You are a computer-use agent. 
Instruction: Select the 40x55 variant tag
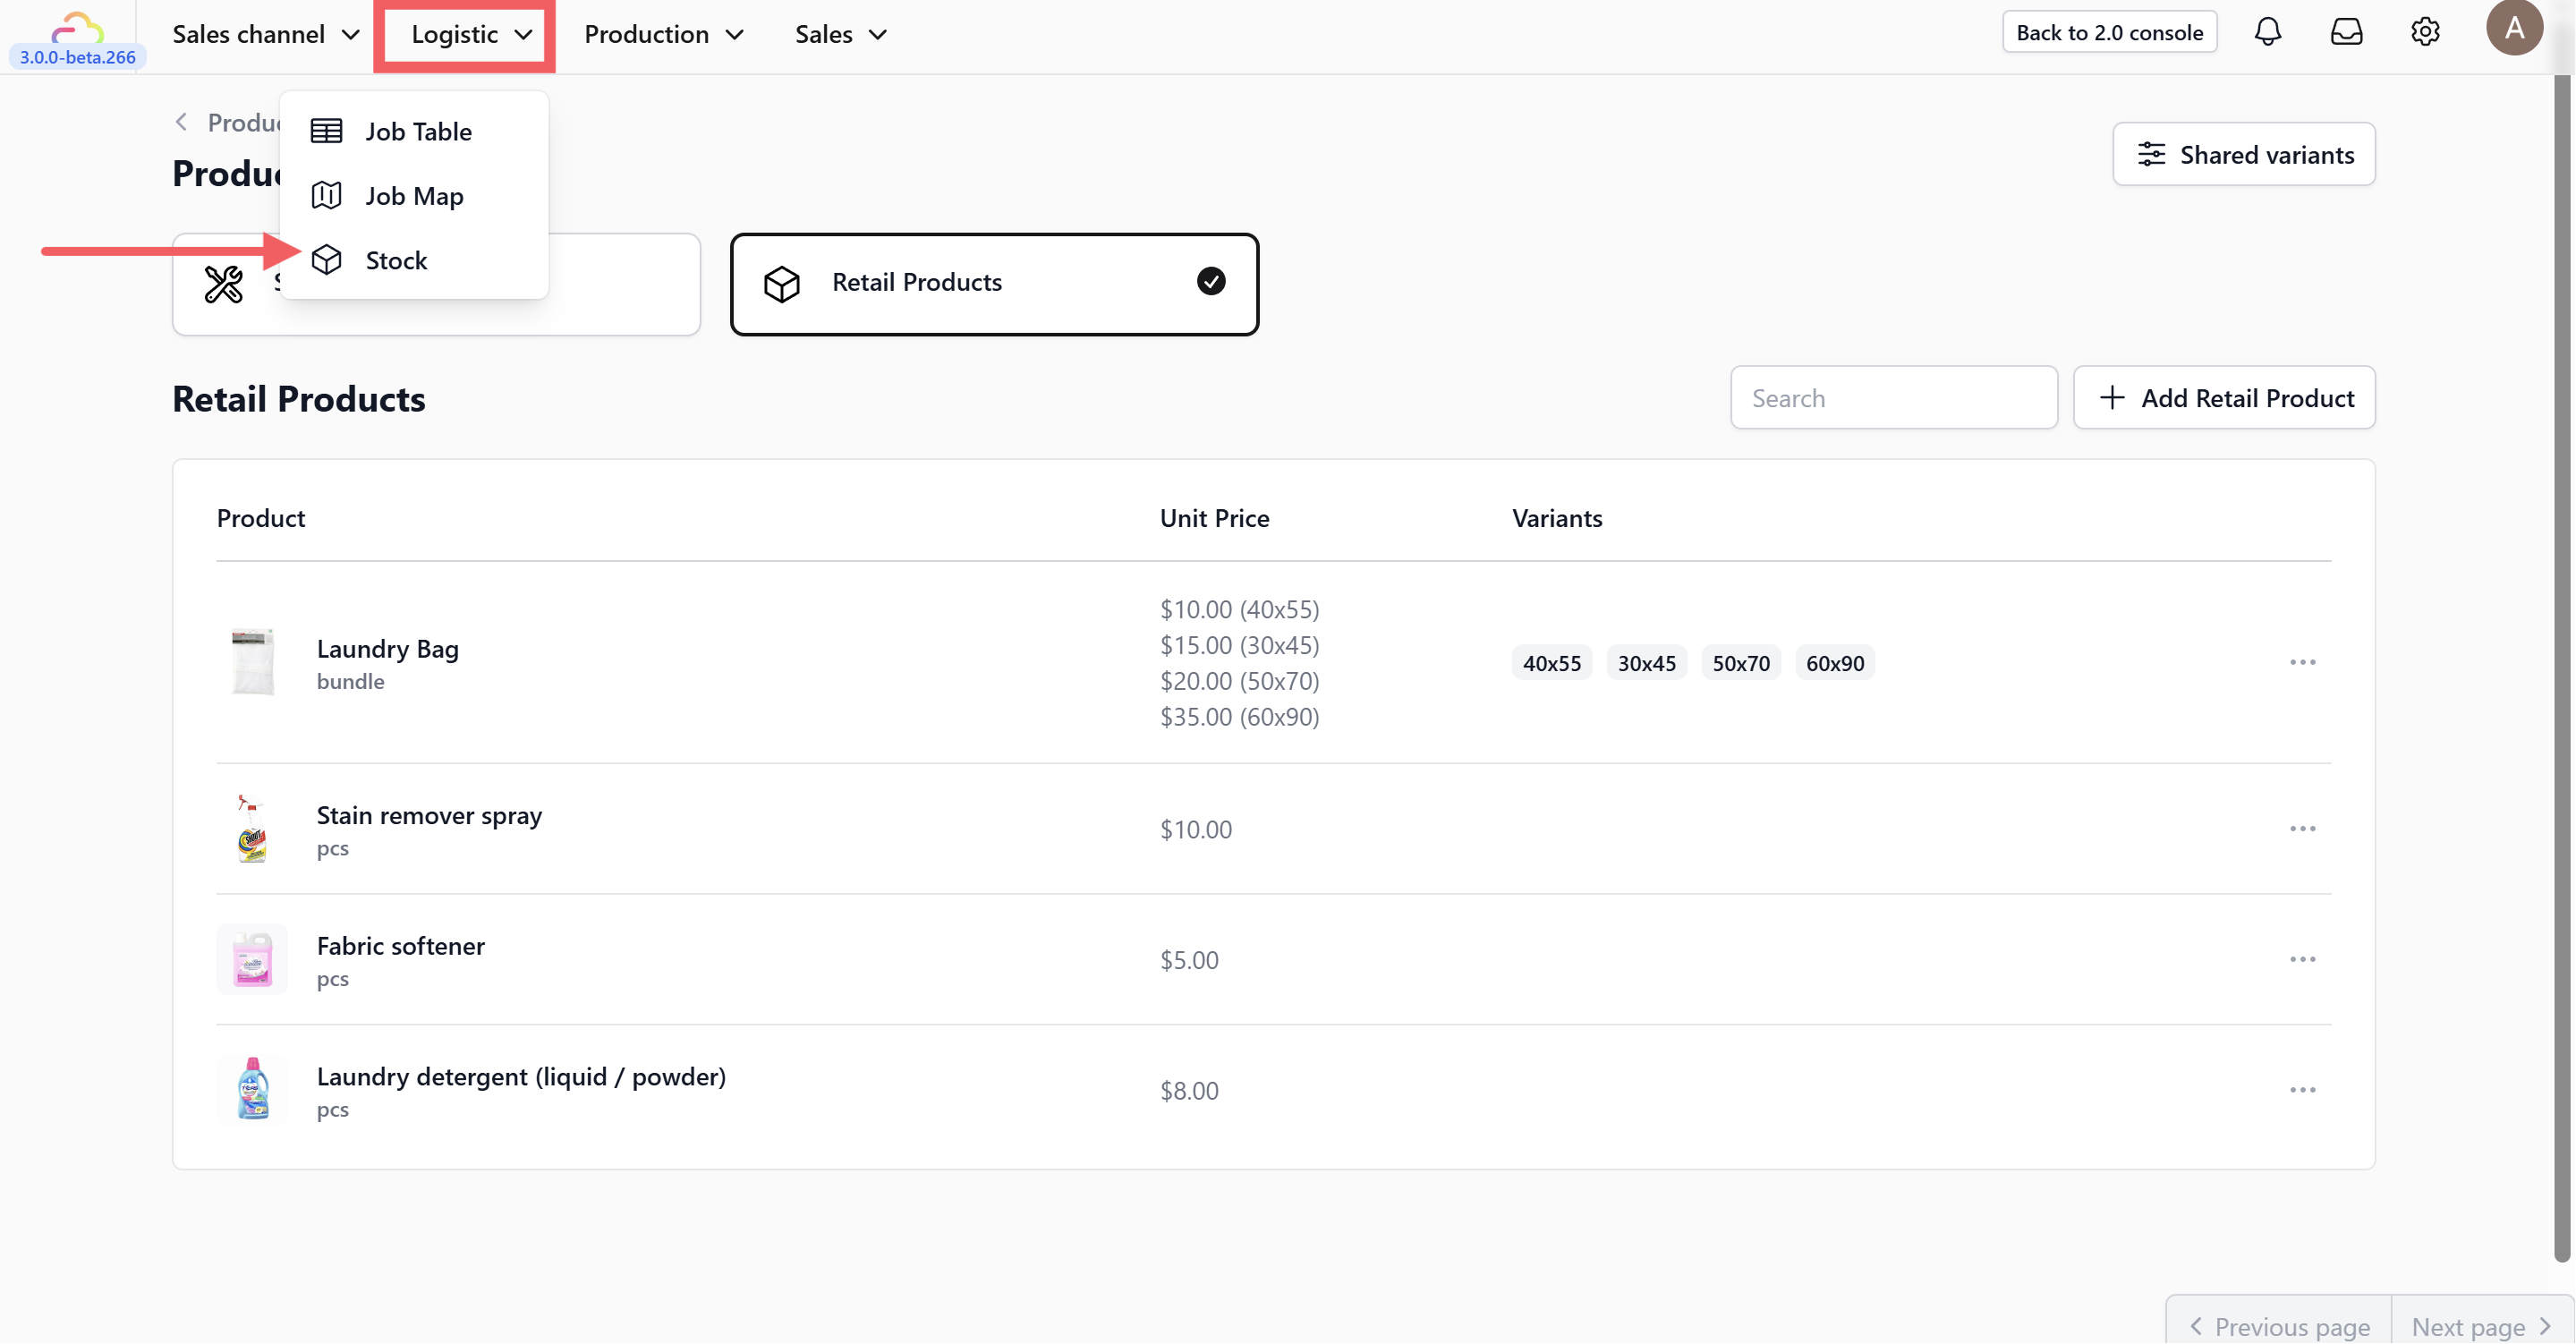pyautogui.click(x=1551, y=663)
